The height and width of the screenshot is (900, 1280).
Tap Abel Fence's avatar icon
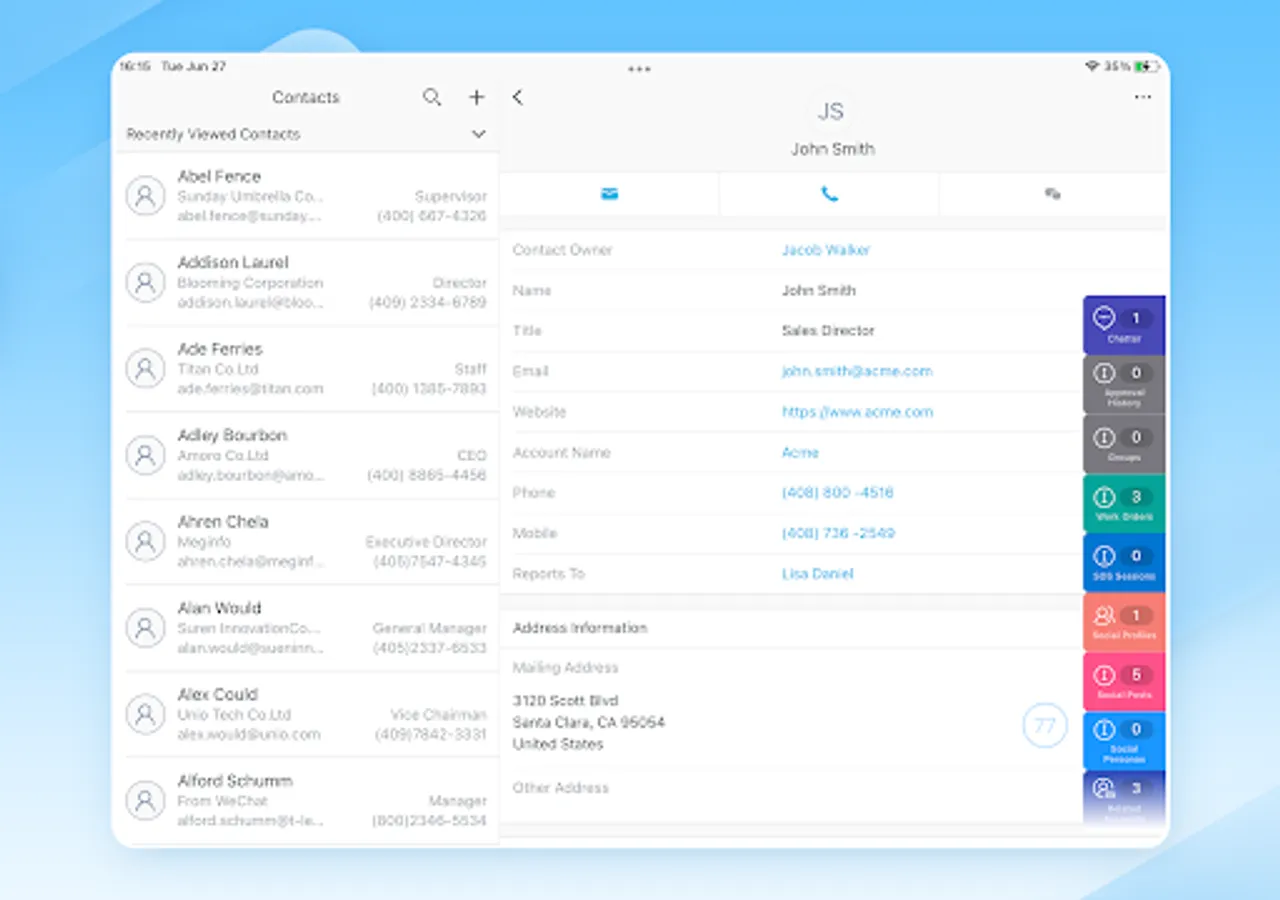(145, 196)
